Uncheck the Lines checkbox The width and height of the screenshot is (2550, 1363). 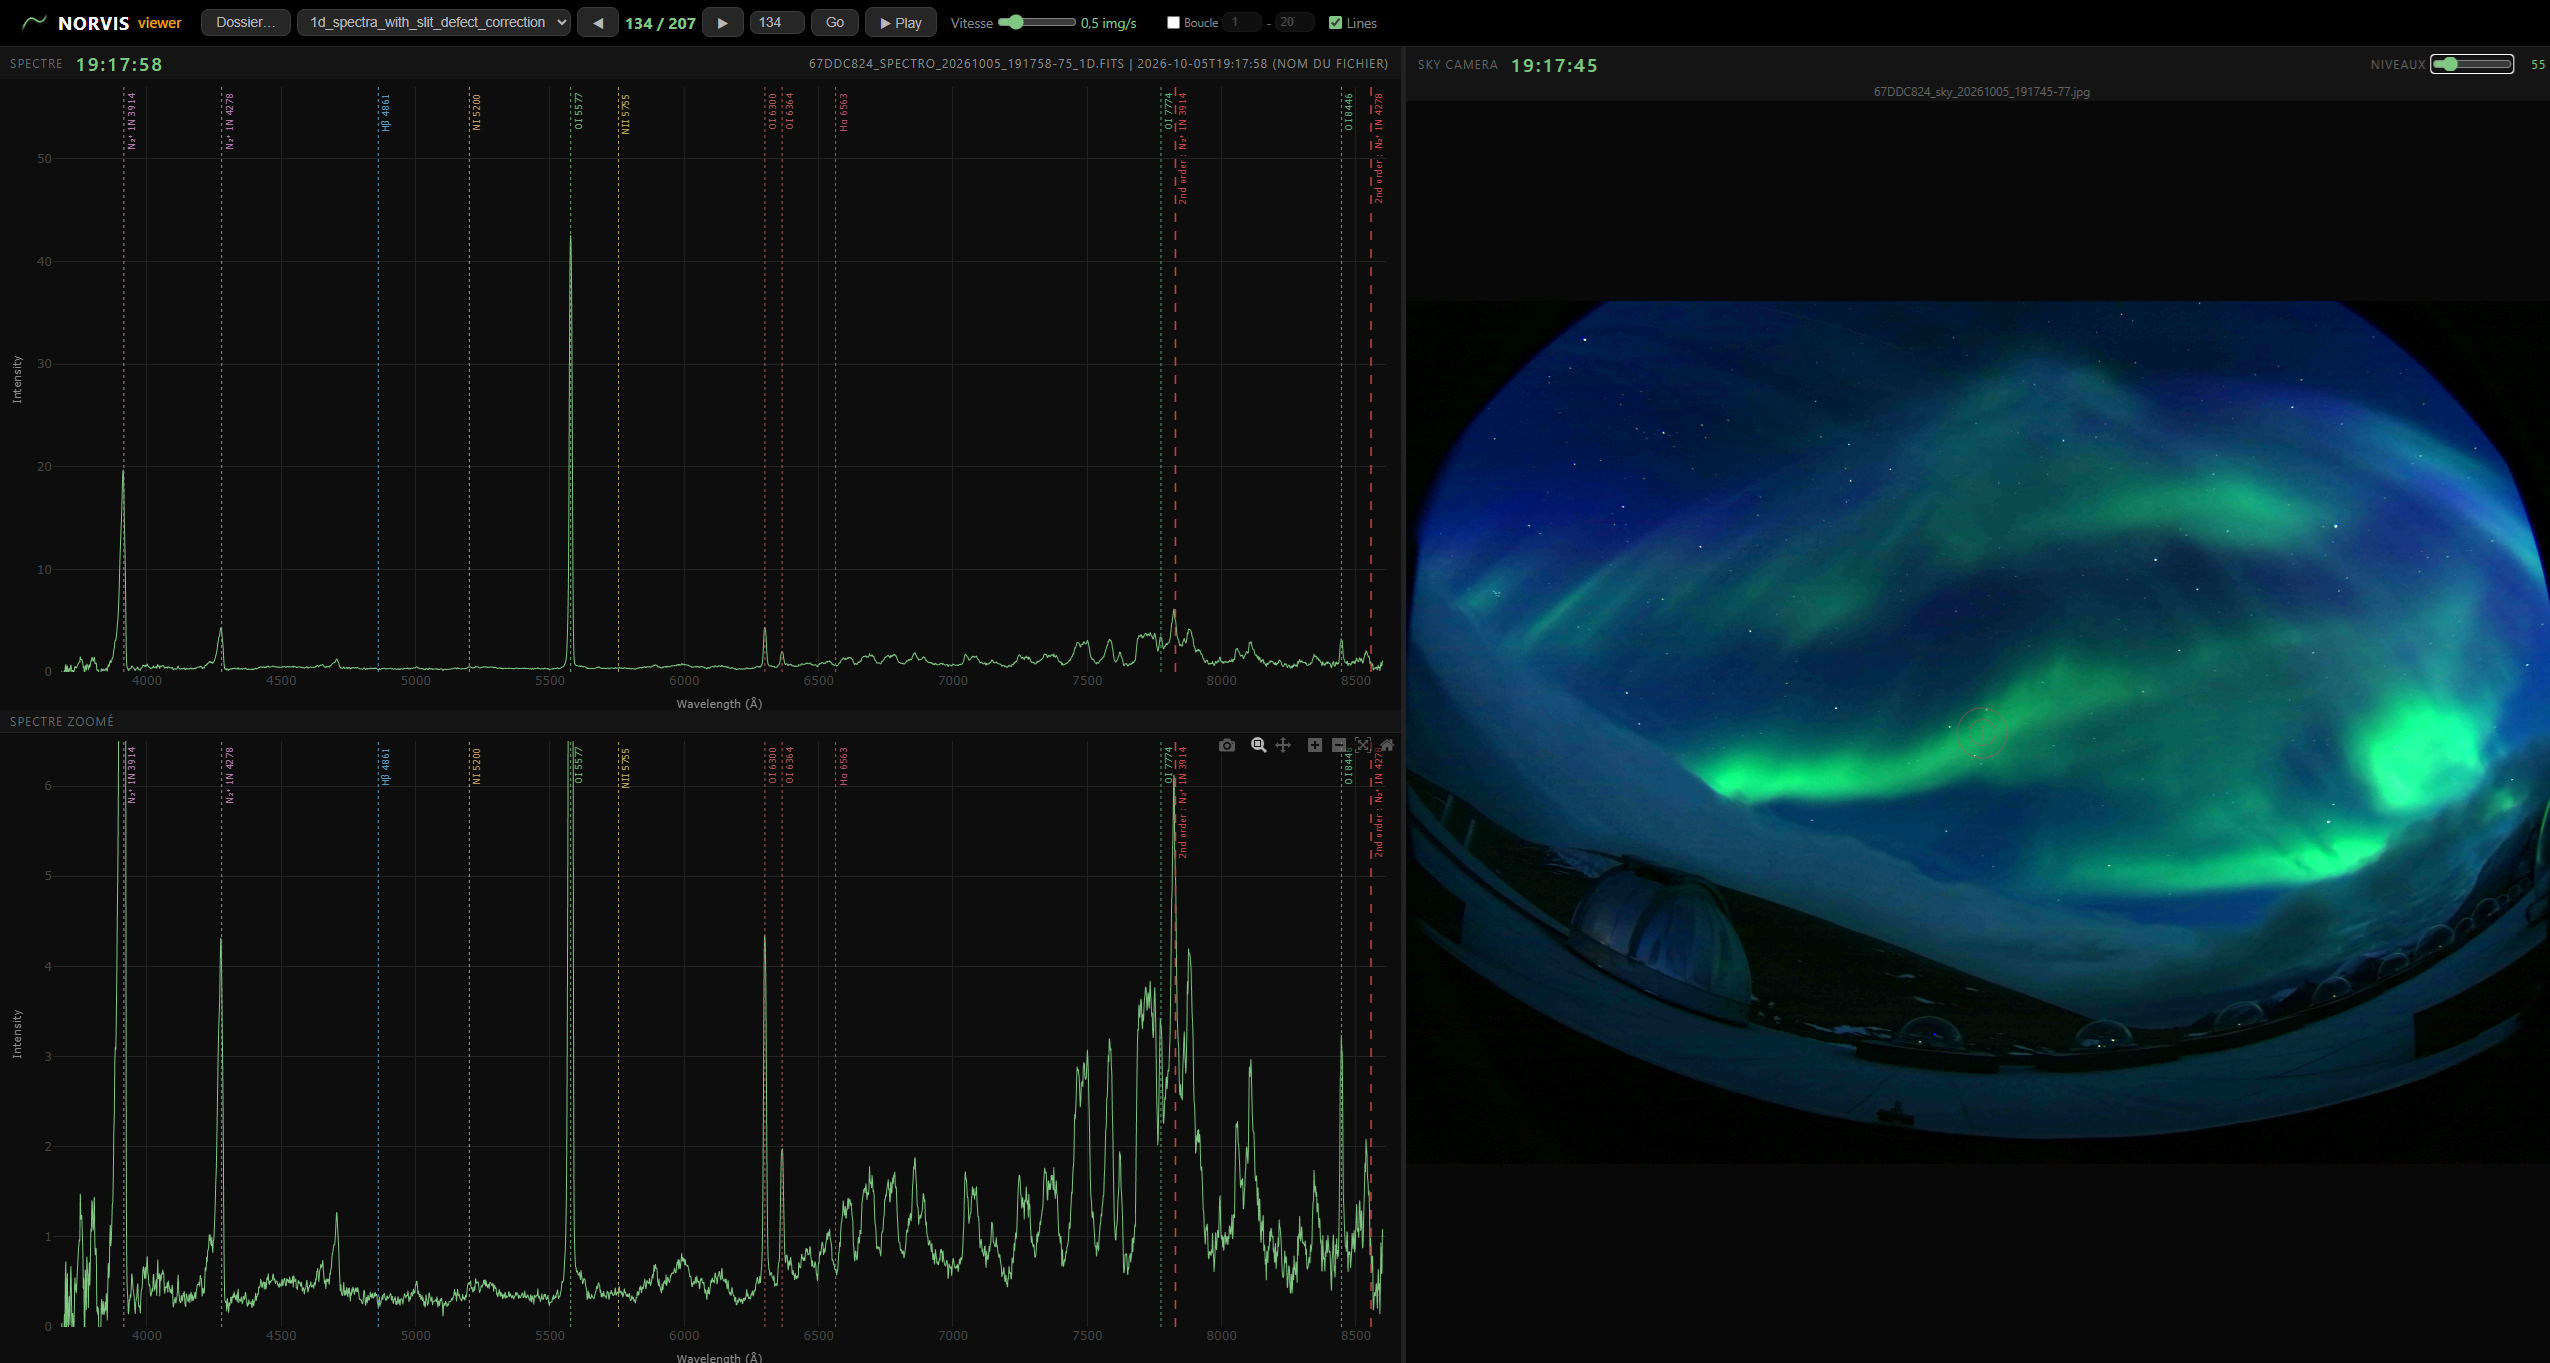(x=1335, y=22)
